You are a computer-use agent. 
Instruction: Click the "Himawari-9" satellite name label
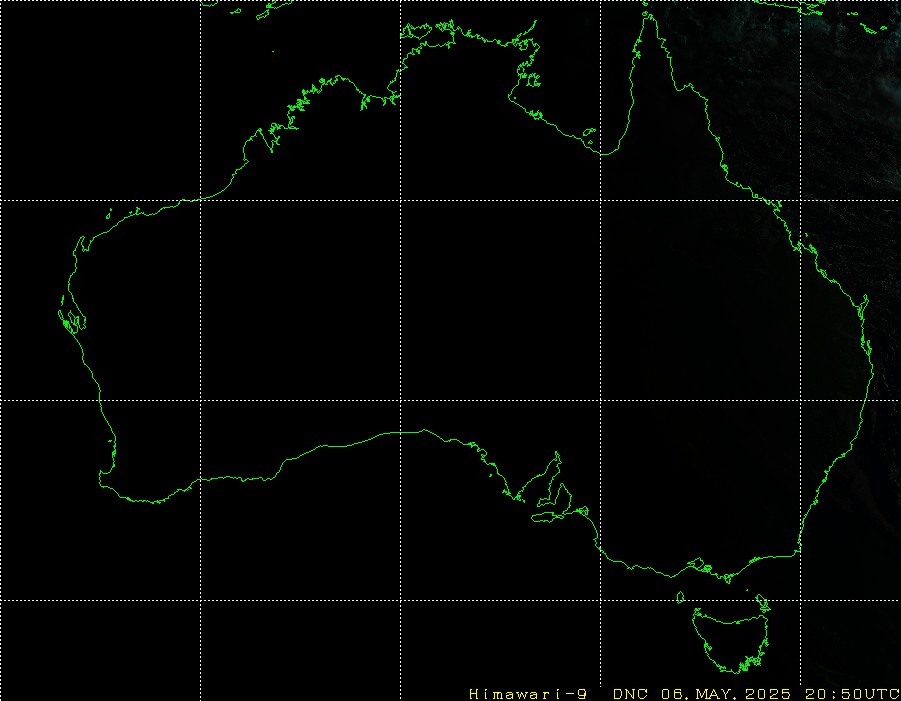[x=527, y=694]
